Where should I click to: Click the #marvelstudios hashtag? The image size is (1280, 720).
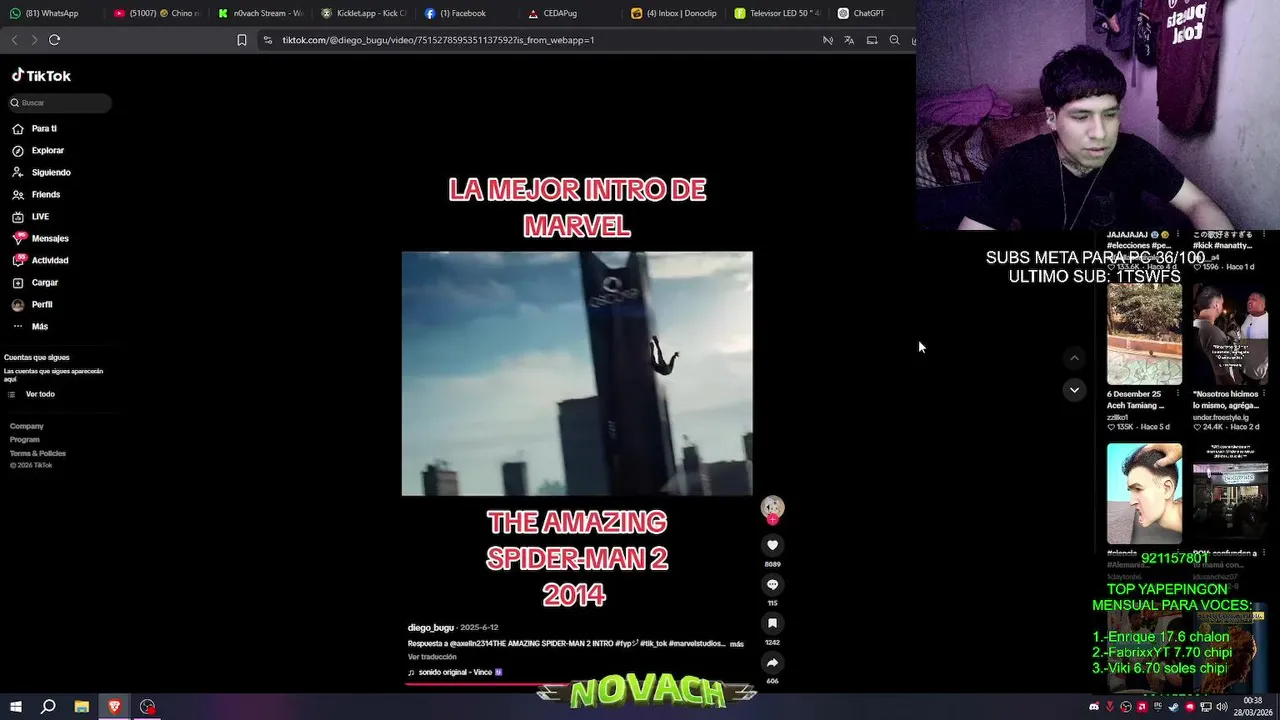[699, 643]
